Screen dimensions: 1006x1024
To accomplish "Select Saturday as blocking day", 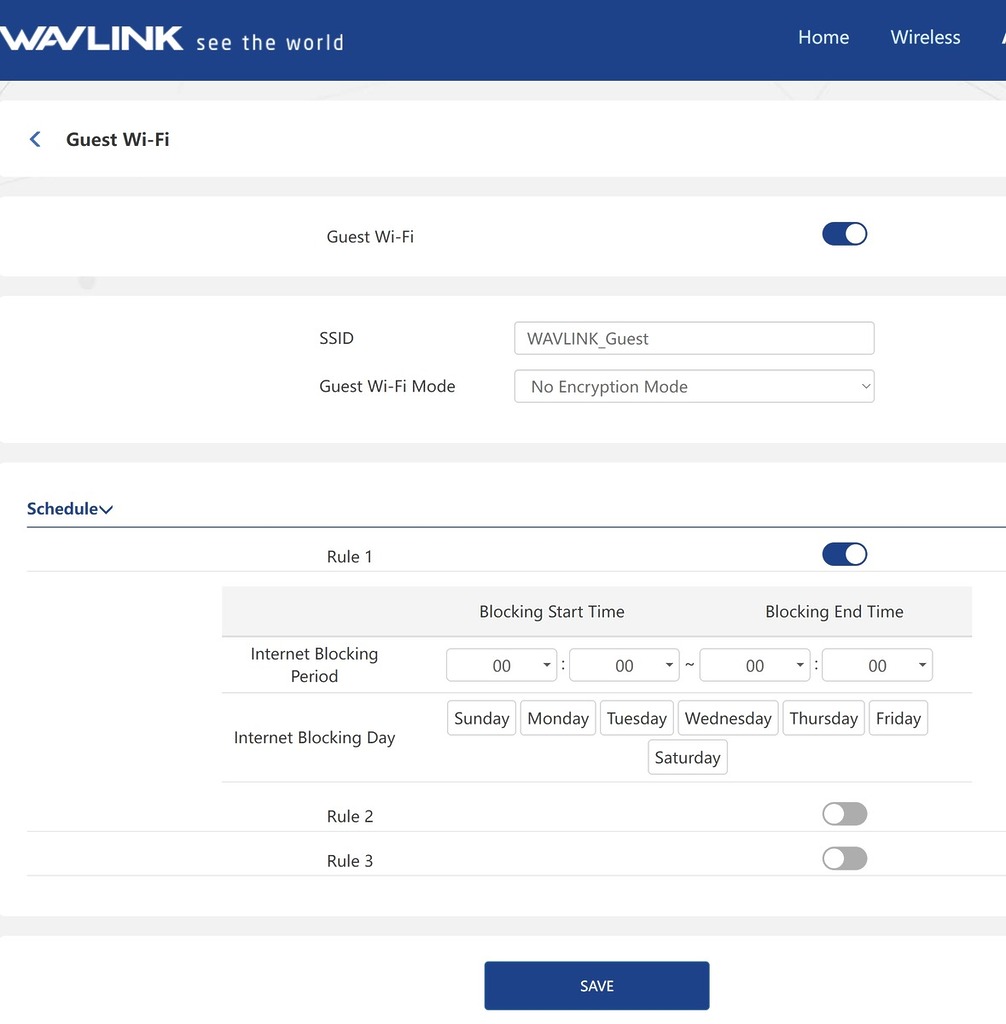I will click(x=687, y=758).
